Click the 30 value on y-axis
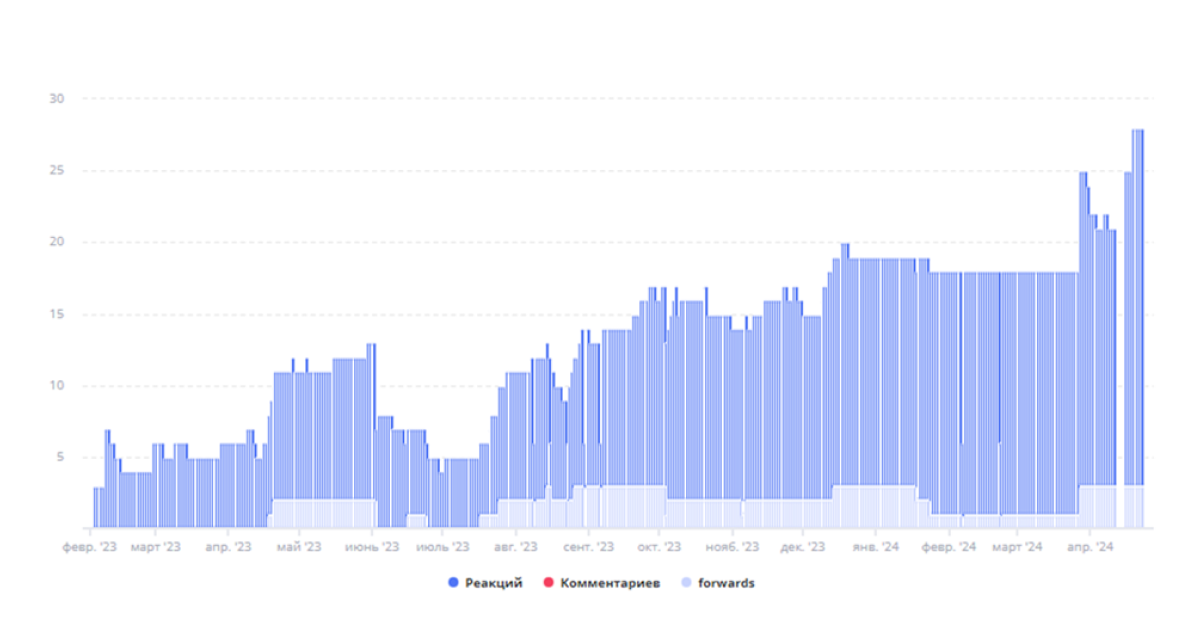Screen dimensions: 1200x630 tap(56, 99)
